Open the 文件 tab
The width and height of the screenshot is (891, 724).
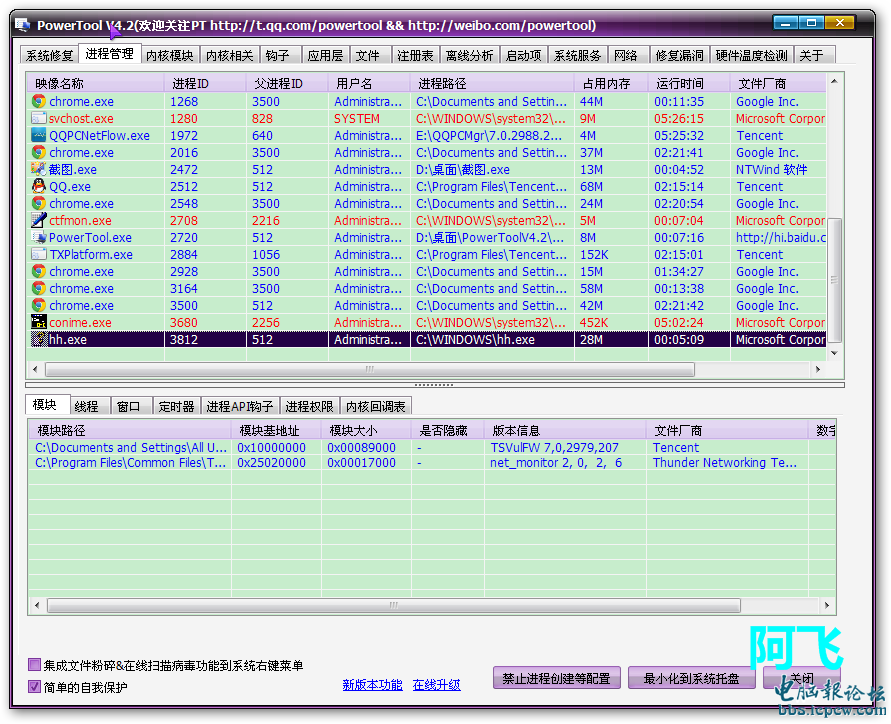[x=368, y=55]
